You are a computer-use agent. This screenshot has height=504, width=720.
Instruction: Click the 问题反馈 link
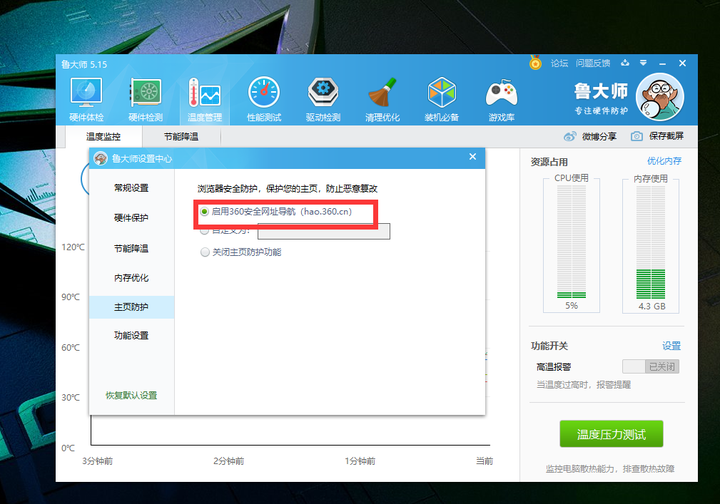point(593,63)
